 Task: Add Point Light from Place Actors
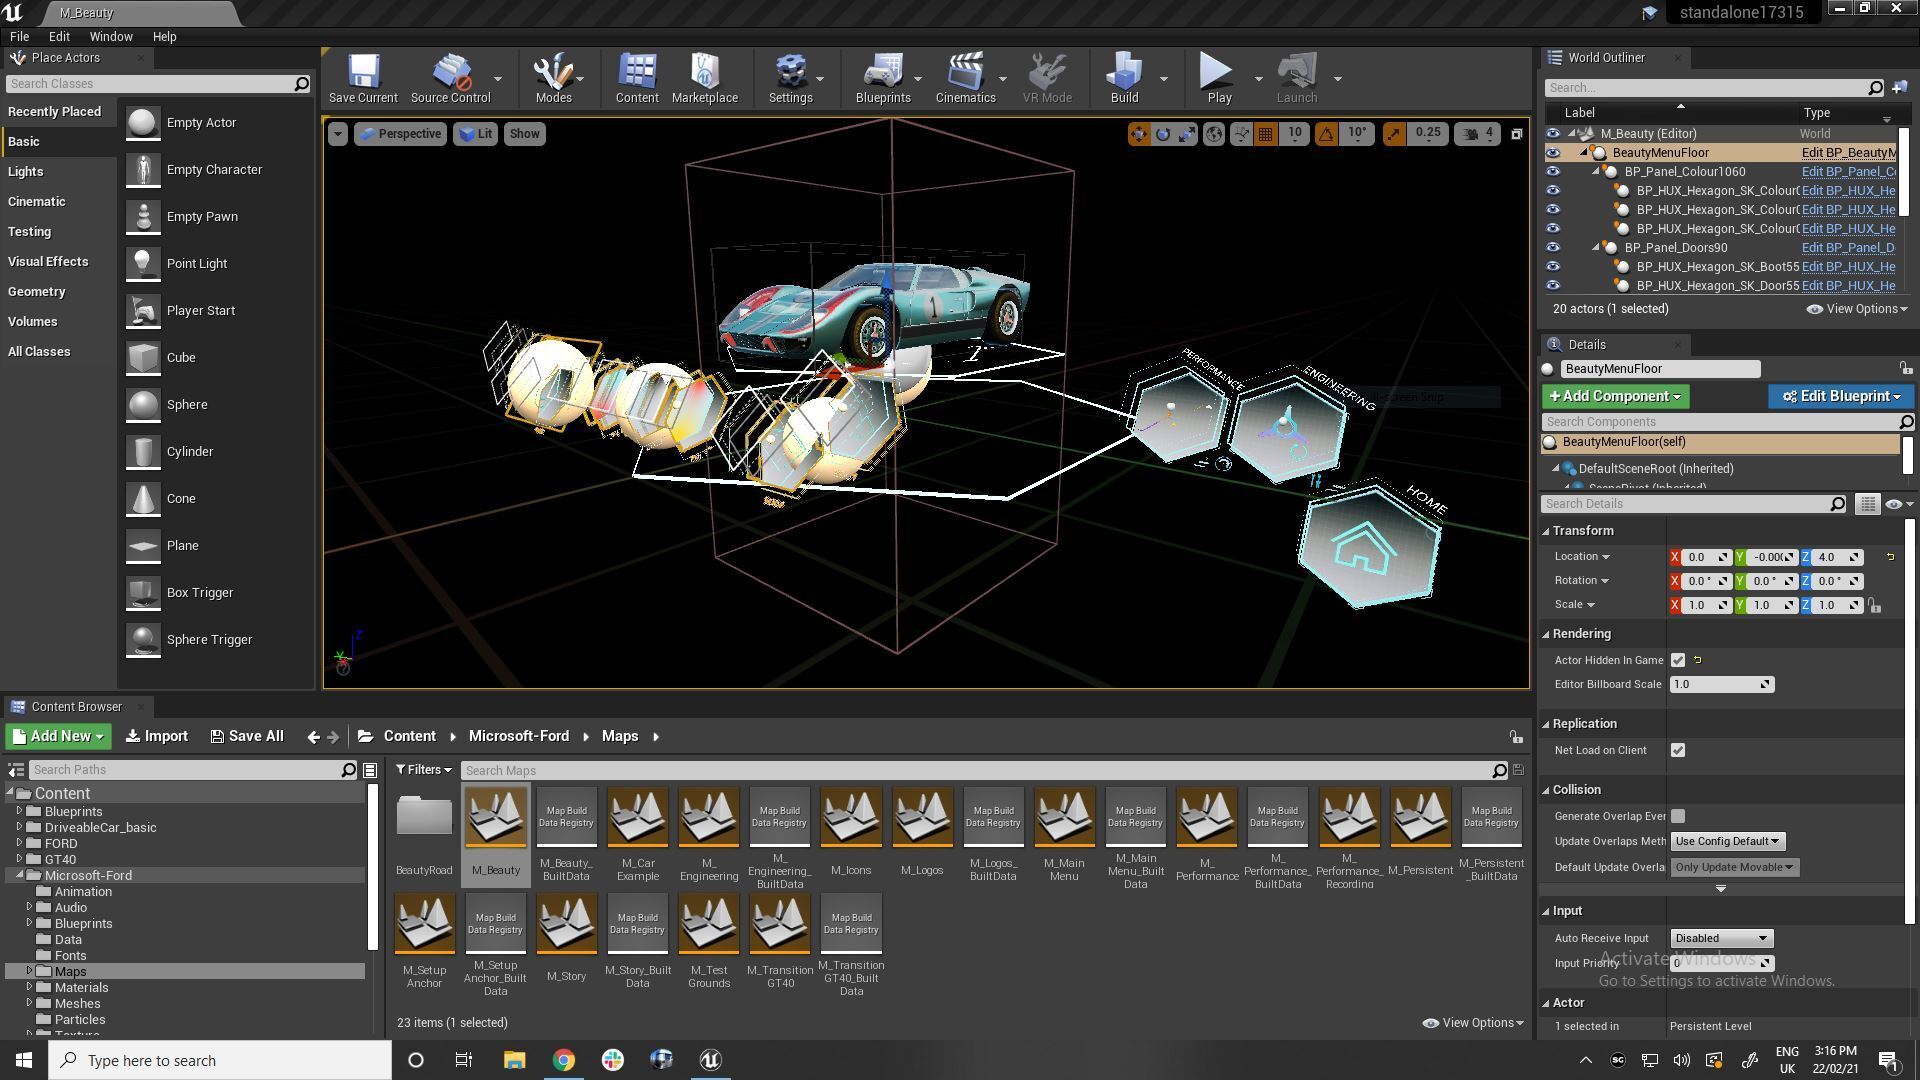tap(197, 264)
